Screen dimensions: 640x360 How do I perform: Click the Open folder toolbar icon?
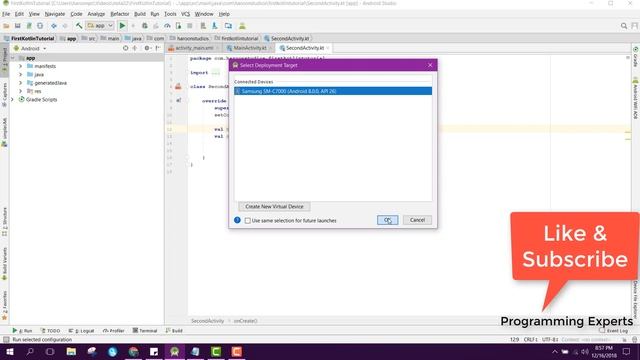tap(6, 26)
